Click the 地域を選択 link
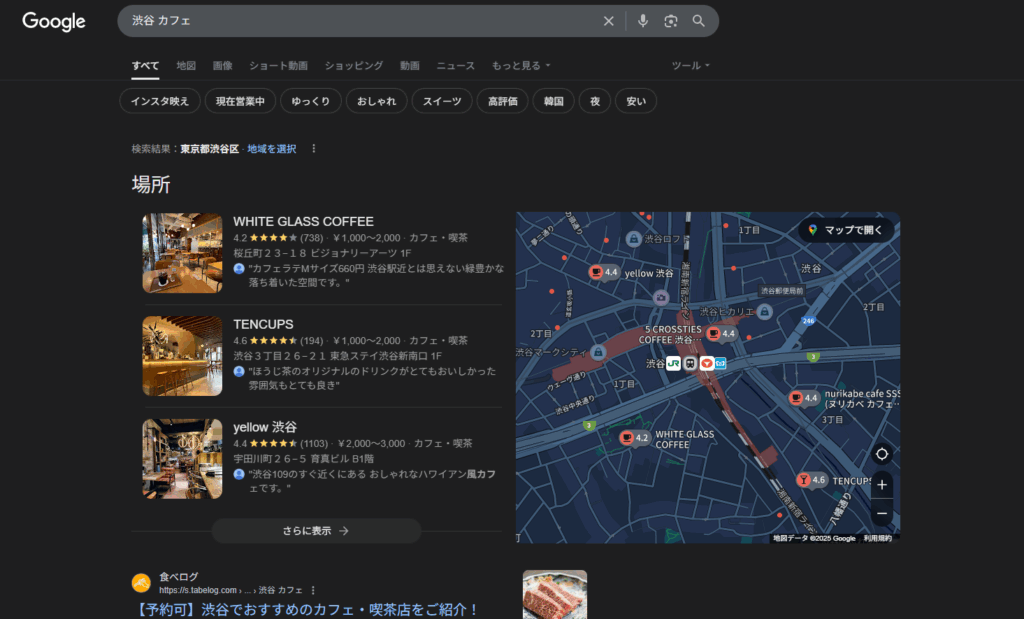 tap(272, 149)
